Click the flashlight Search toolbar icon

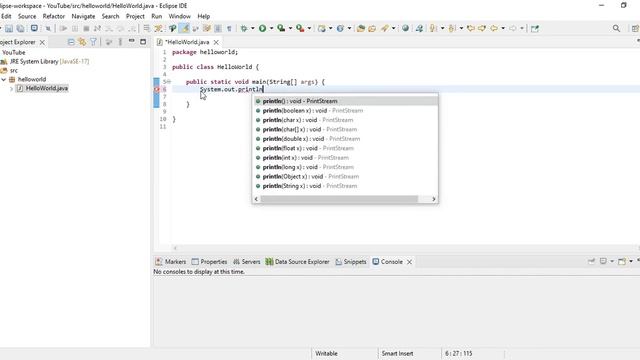coord(384,28)
